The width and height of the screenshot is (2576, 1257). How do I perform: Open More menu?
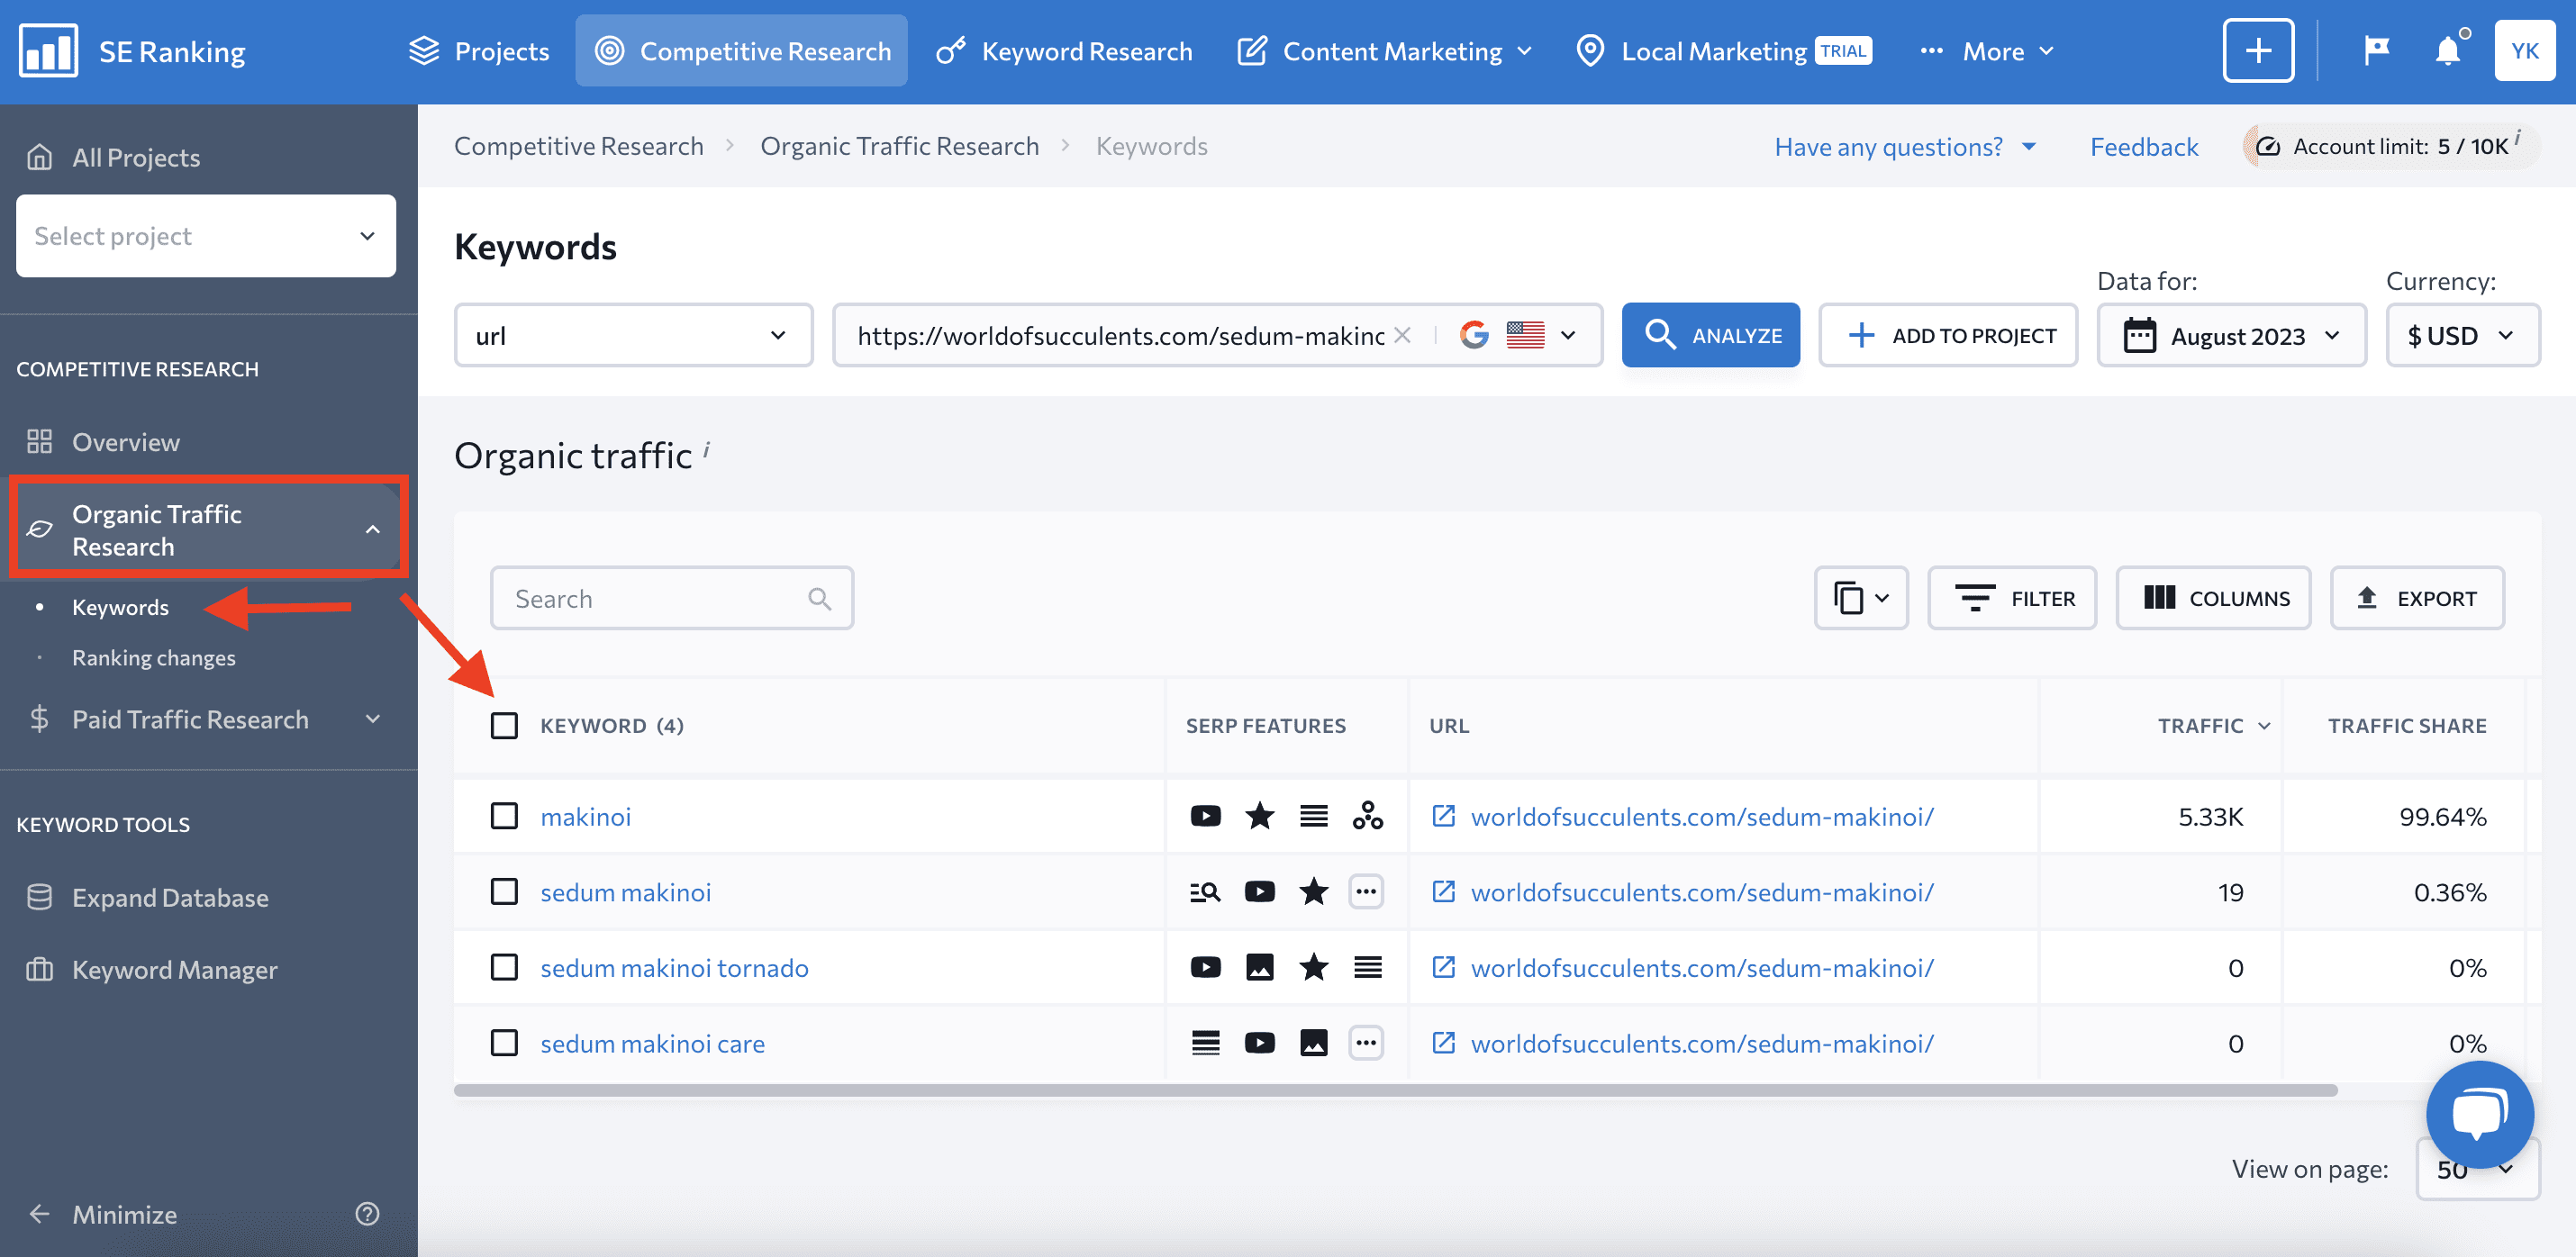[x=1988, y=50]
